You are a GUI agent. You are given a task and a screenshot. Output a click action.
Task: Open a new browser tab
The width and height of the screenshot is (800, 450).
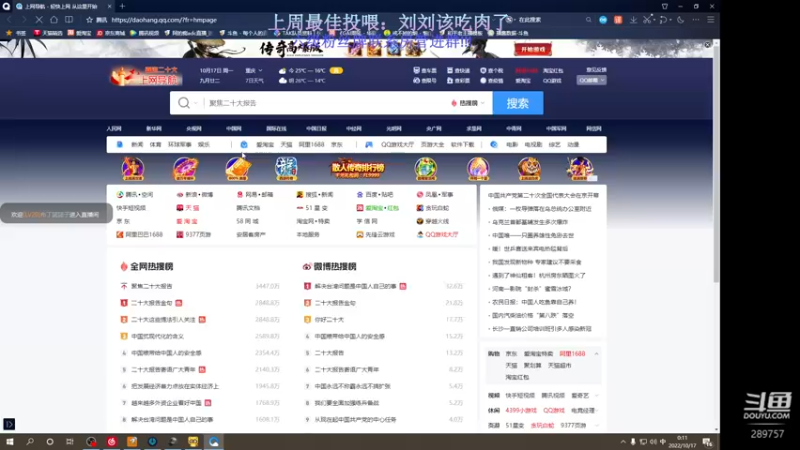[122, 6]
